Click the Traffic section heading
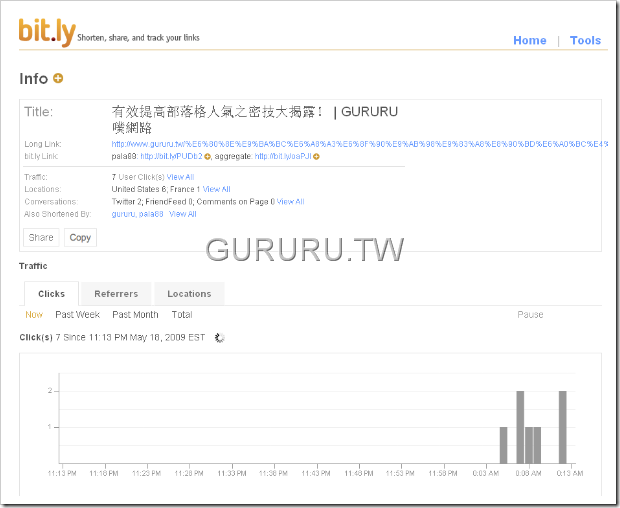This screenshot has height=508, width=620. pos(33,266)
